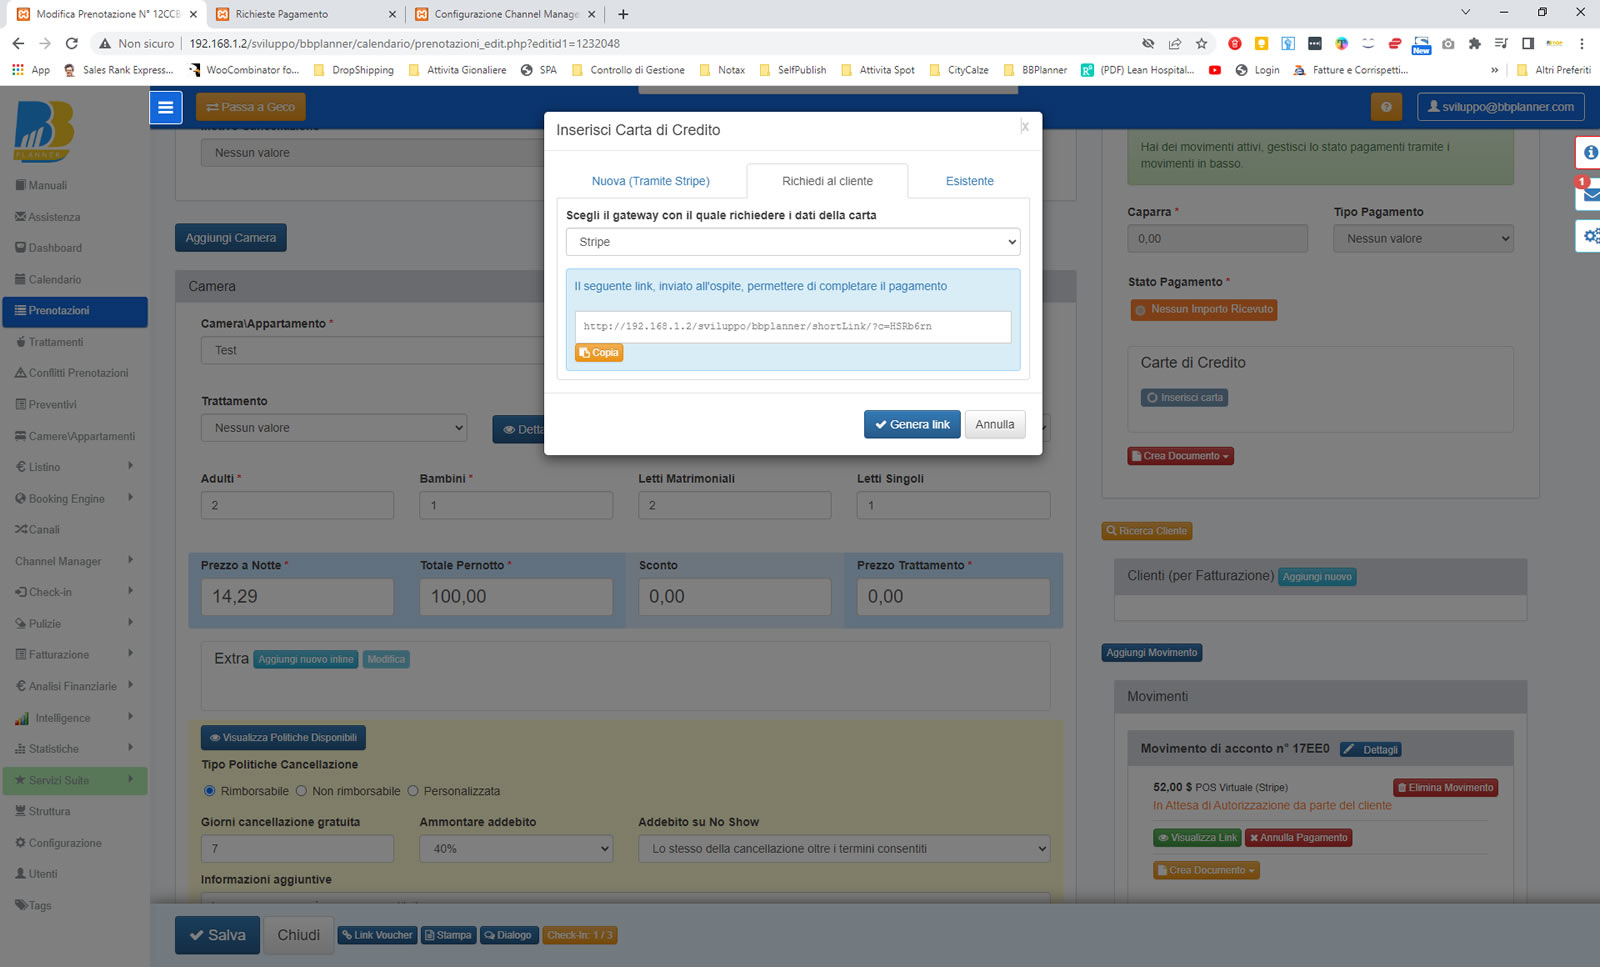Open the Stripe gateway dropdown
The width and height of the screenshot is (1600, 967).
(793, 242)
